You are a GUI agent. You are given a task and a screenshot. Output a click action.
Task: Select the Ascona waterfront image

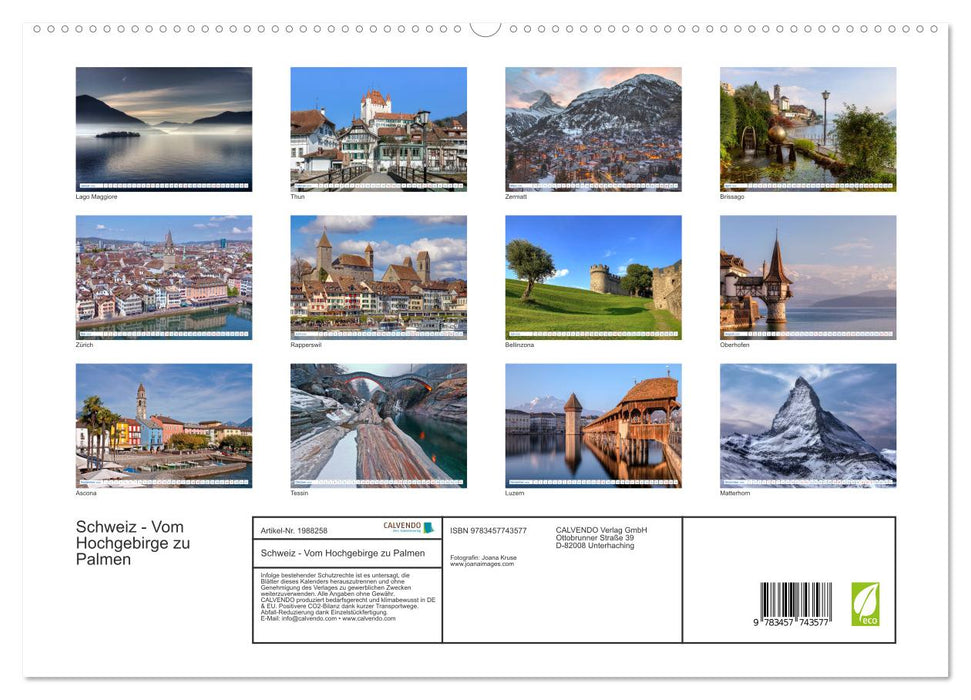click(164, 426)
